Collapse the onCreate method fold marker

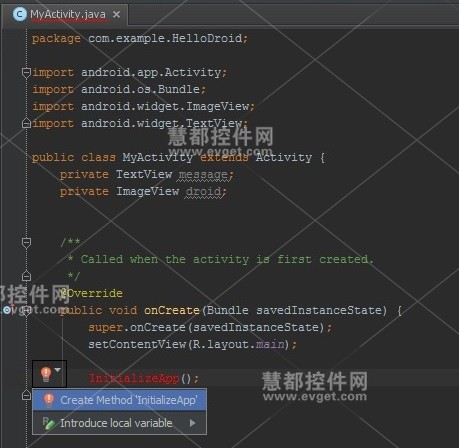(26, 311)
